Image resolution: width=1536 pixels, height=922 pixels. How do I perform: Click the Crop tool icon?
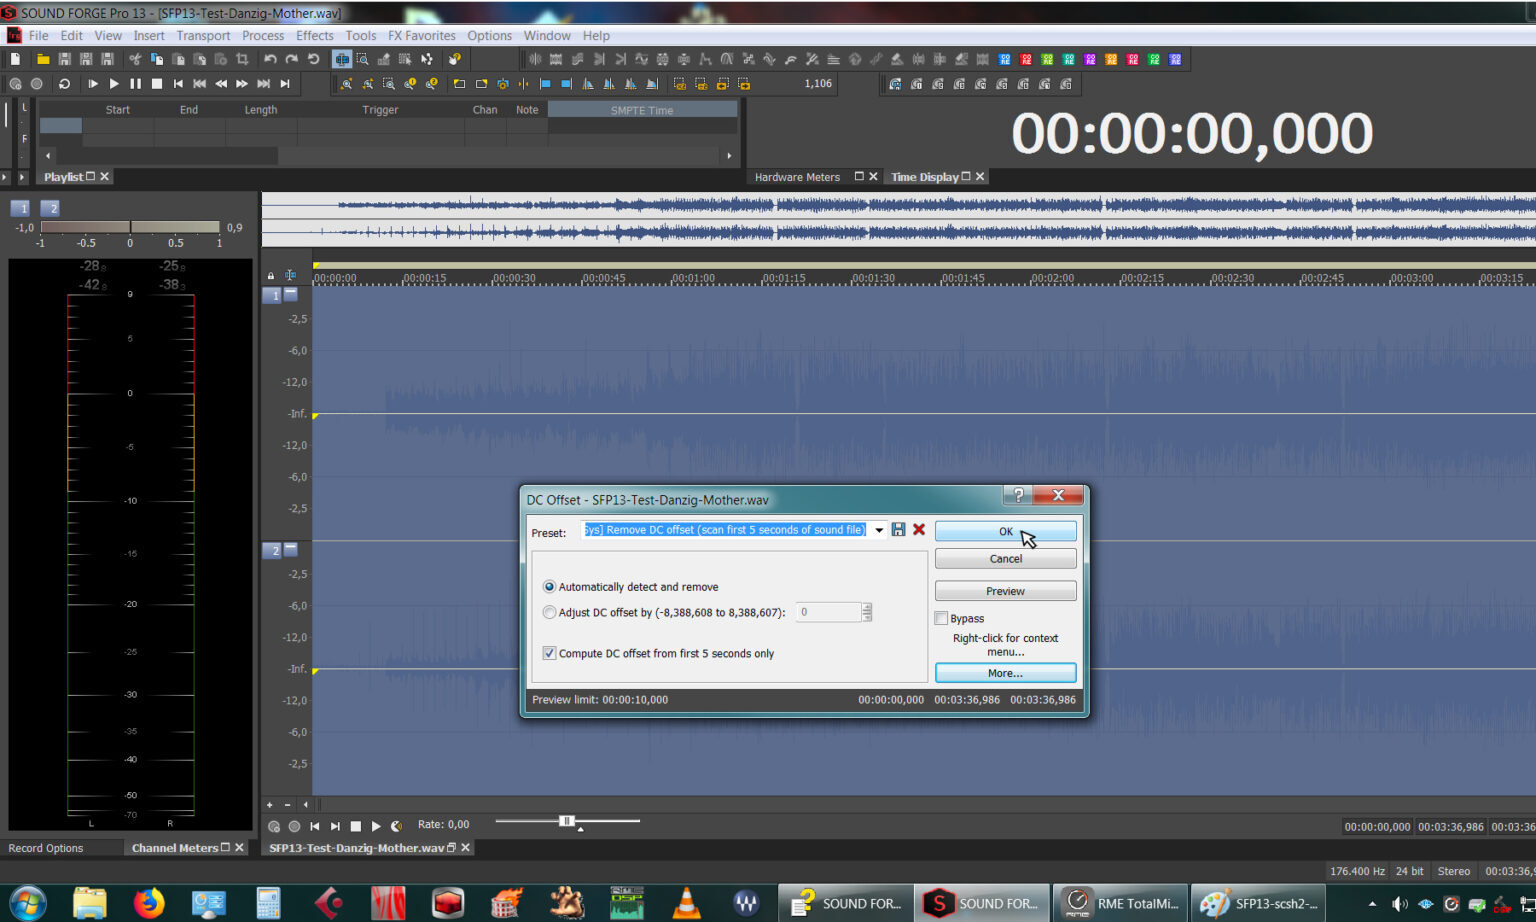tap(242, 60)
